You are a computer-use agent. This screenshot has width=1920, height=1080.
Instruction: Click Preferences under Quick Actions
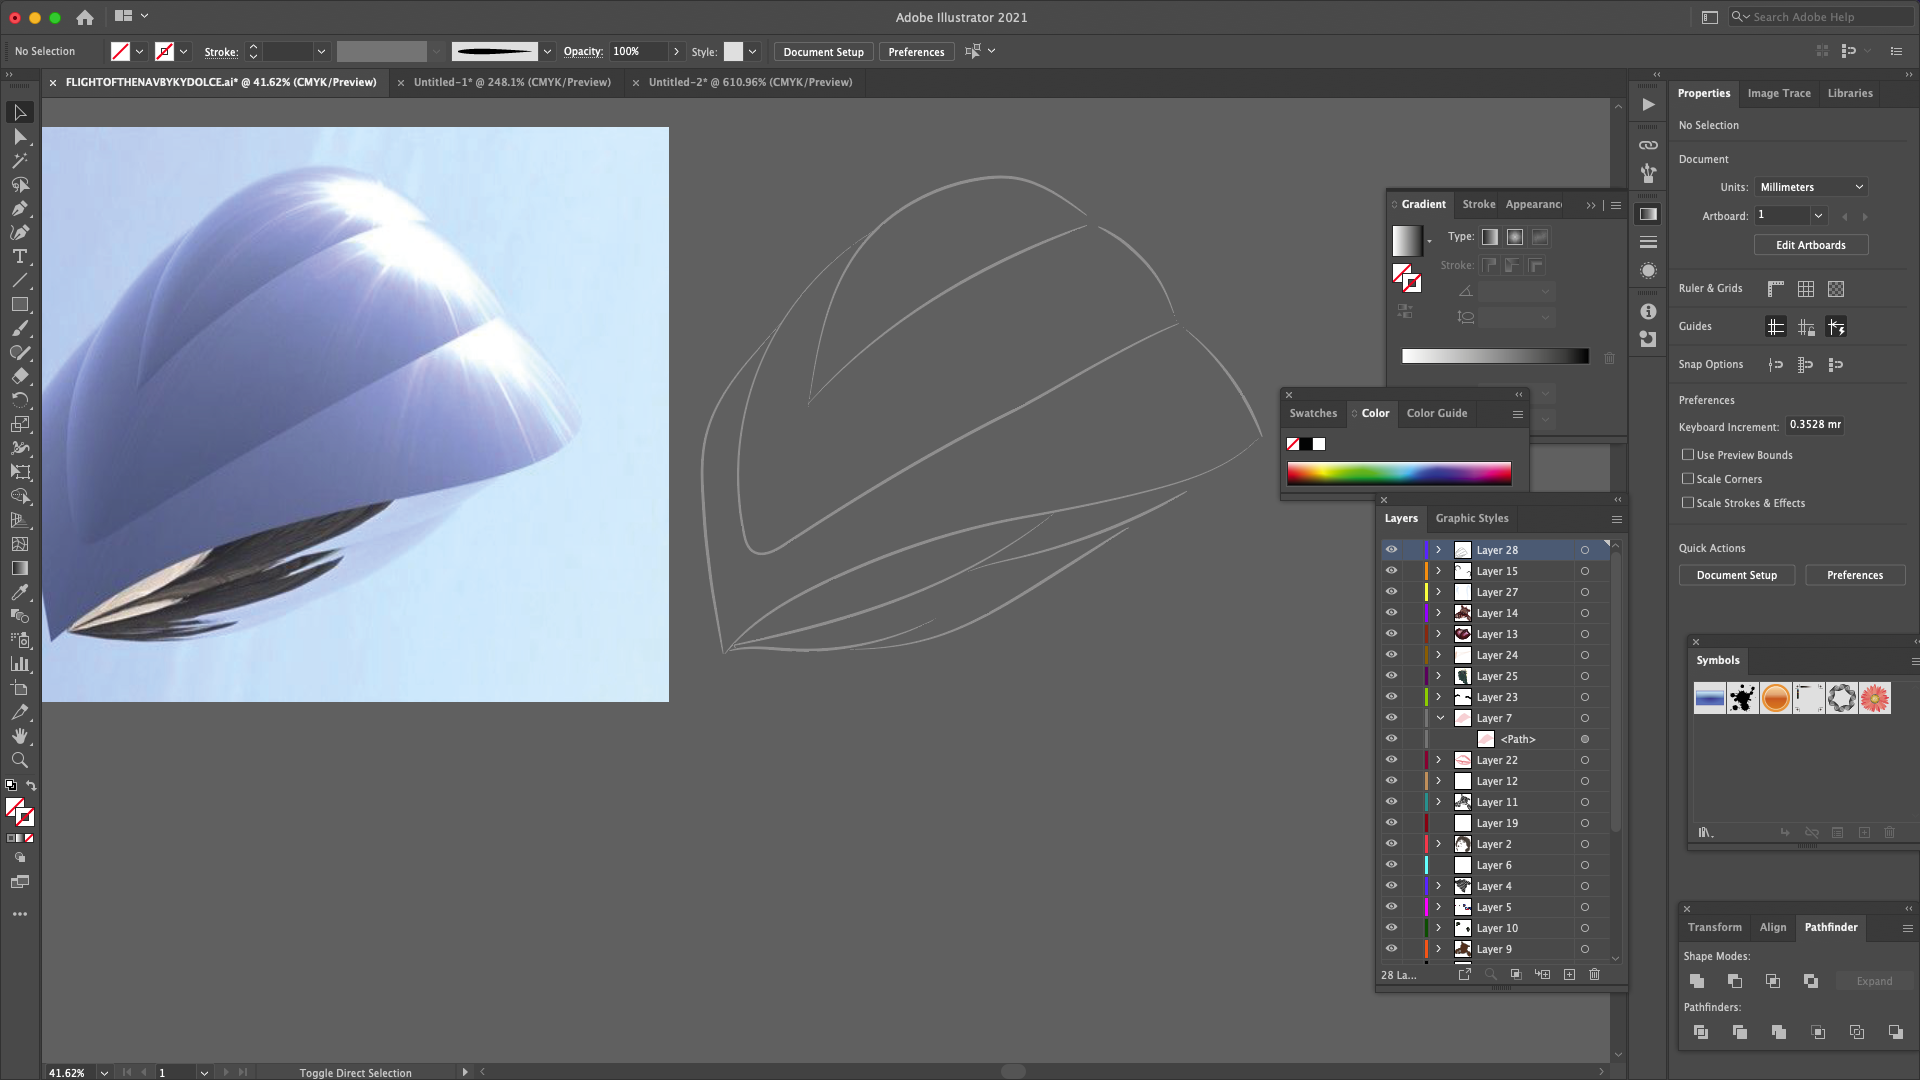click(1855, 575)
